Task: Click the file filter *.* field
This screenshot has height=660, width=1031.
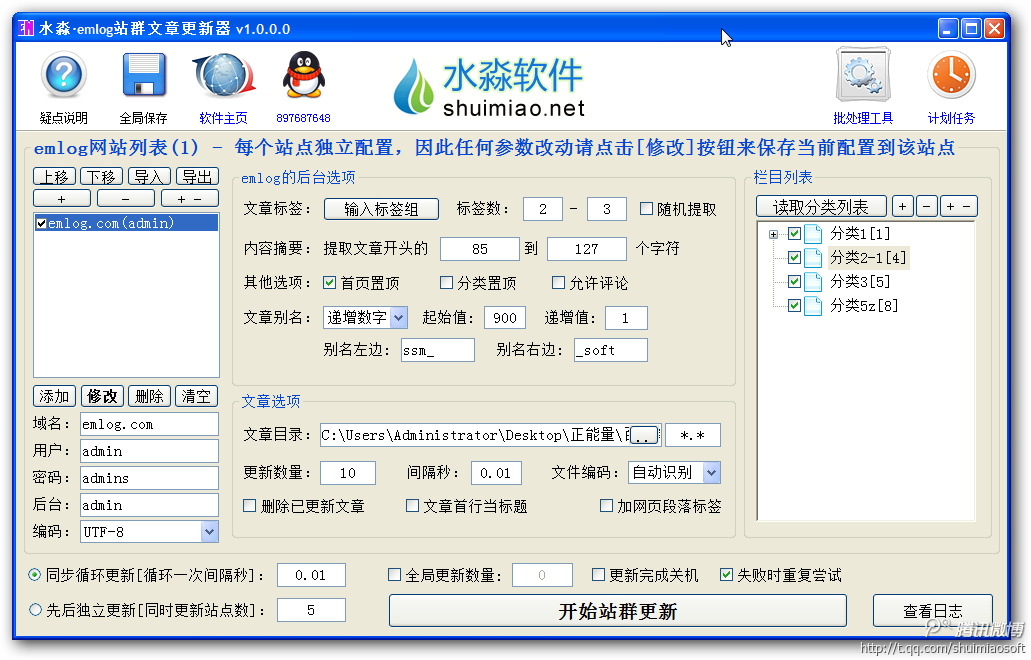Action: coord(693,435)
